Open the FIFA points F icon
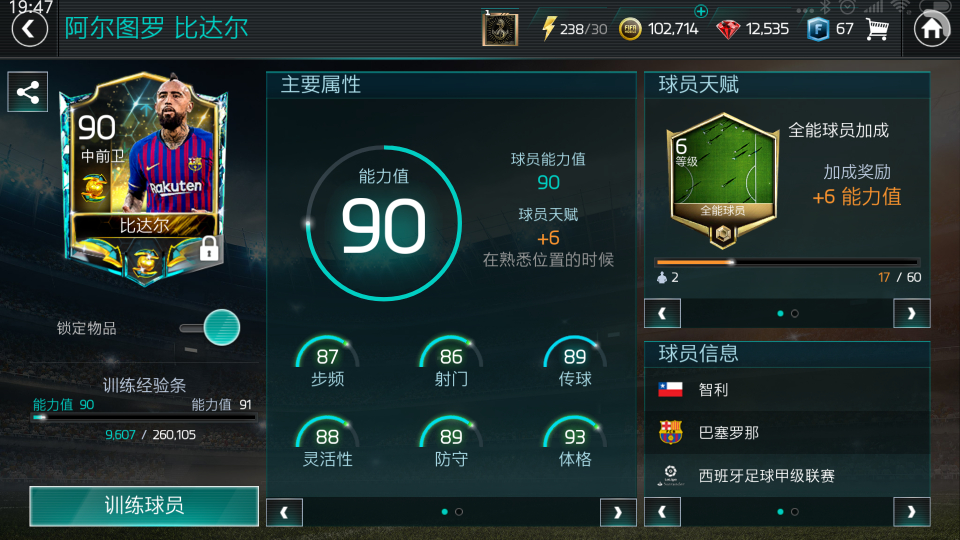This screenshot has height=540, width=960. point(817,29)
